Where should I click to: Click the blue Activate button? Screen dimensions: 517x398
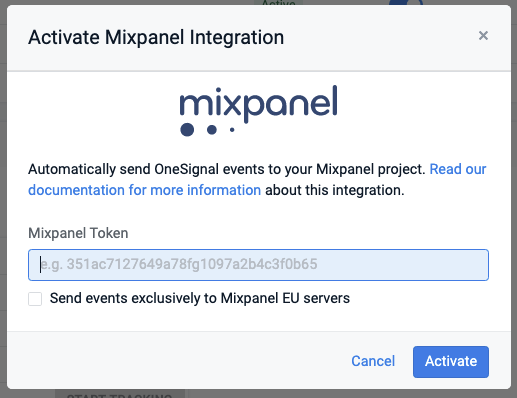click(451, 362)
